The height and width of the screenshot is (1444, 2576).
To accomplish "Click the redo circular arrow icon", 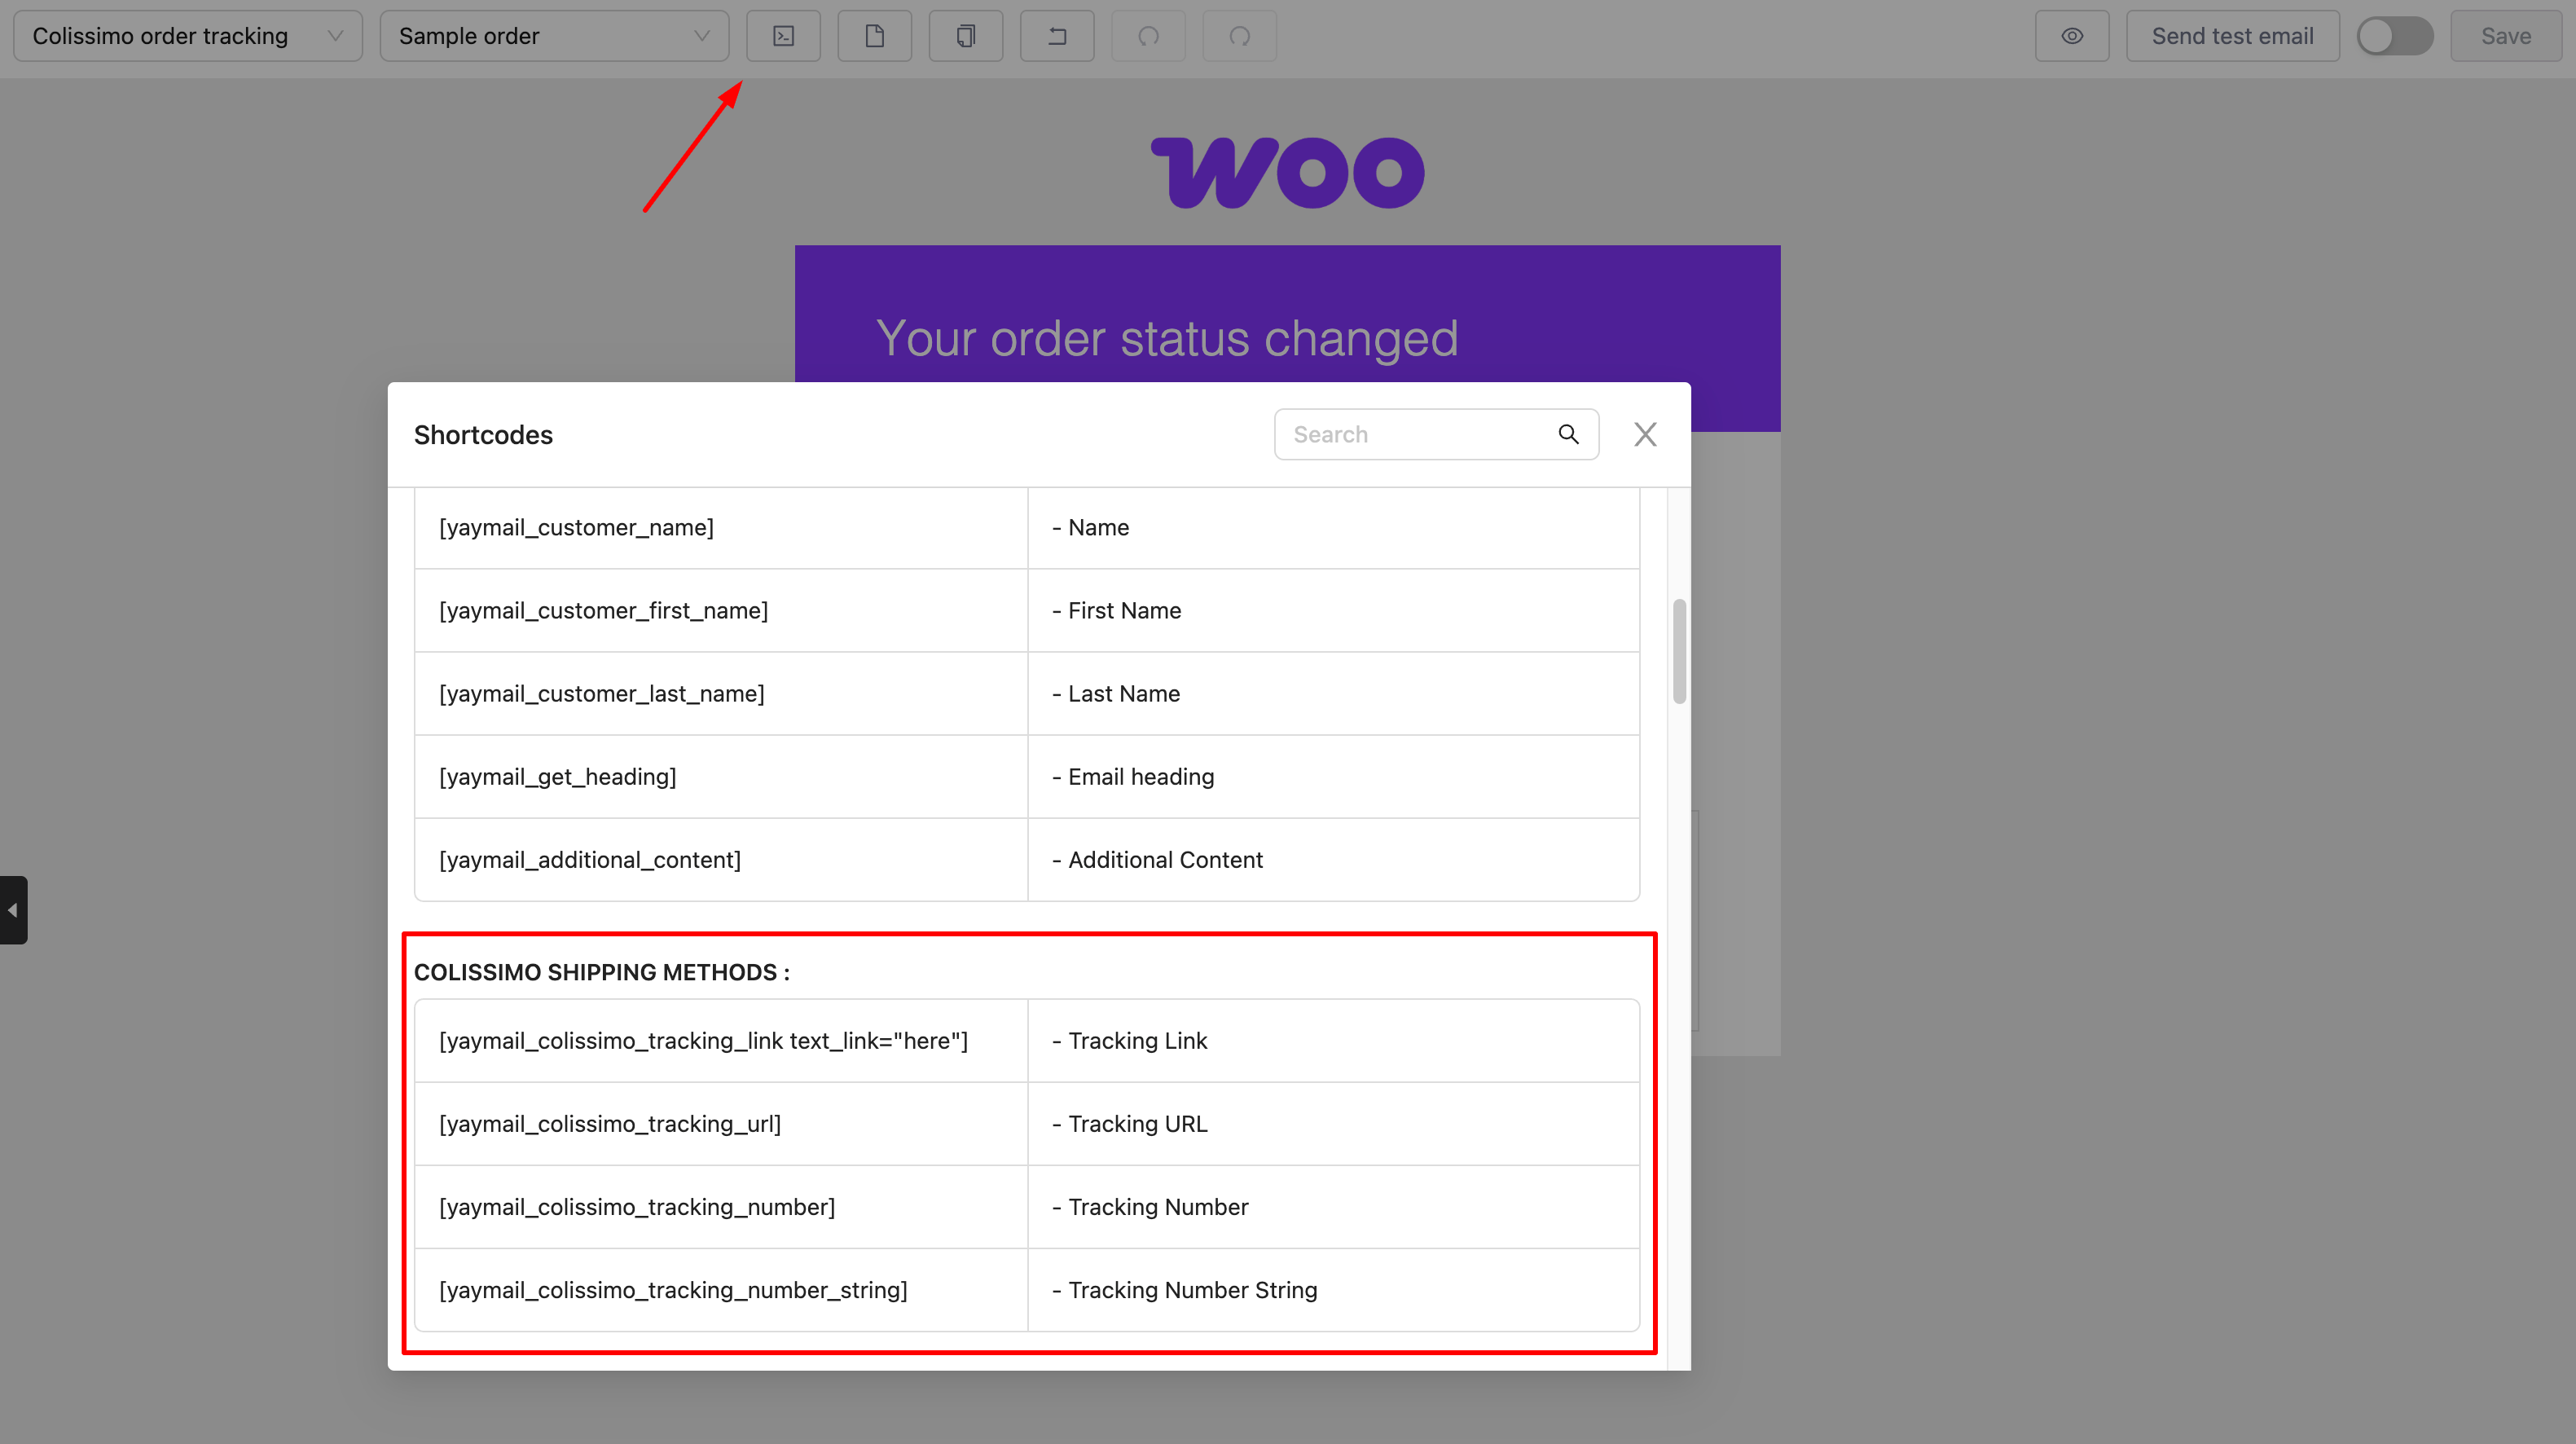I will pos(1239,36).
